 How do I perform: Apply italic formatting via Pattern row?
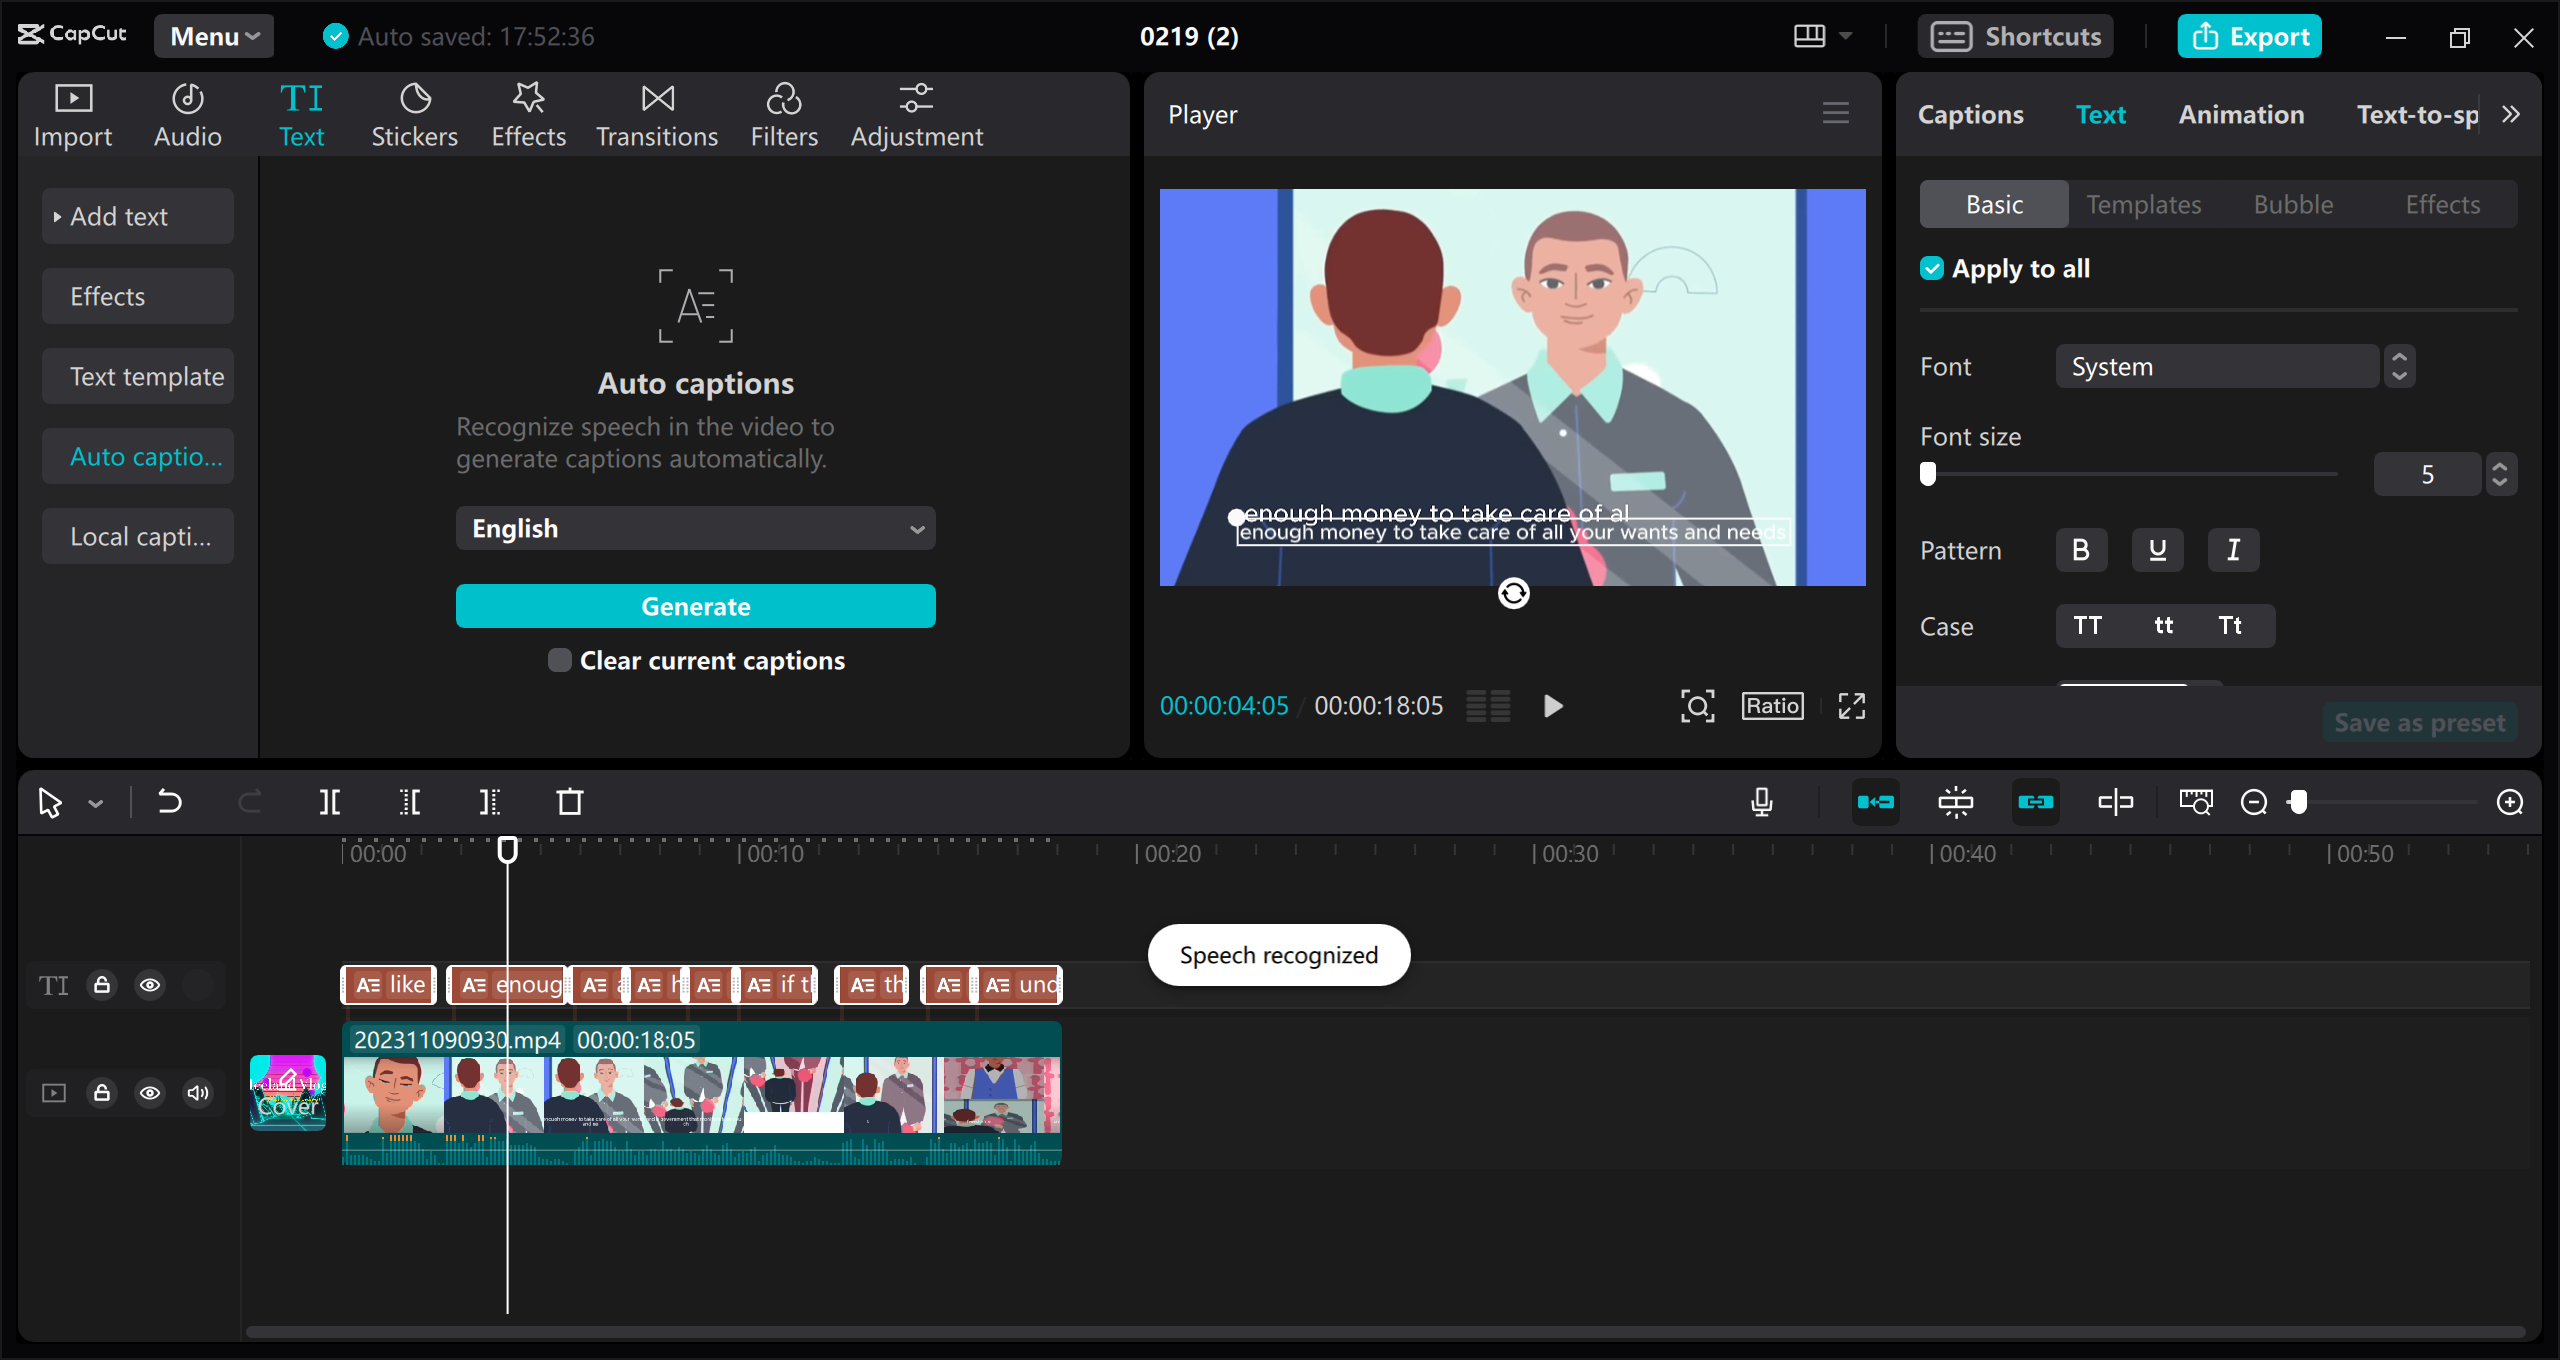(x=2233, y=549)
